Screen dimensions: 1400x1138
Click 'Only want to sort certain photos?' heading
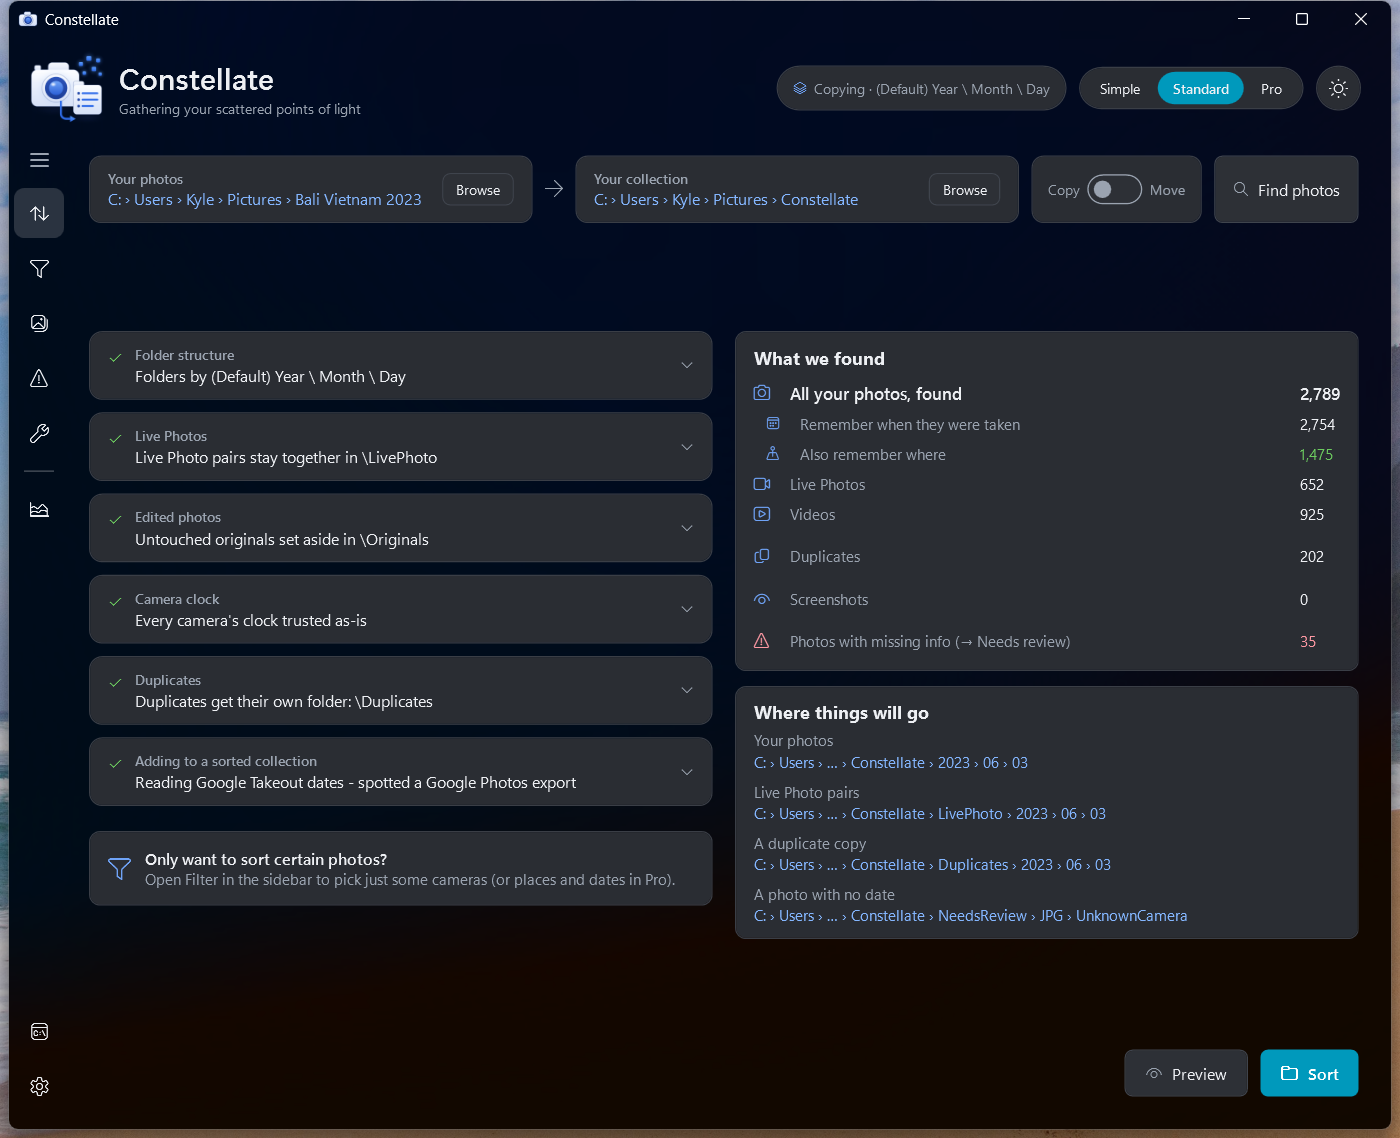point(266,859)
